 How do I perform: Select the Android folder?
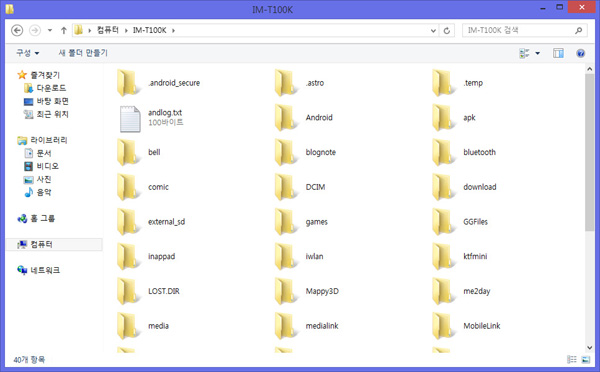click(x=304, y=117)
